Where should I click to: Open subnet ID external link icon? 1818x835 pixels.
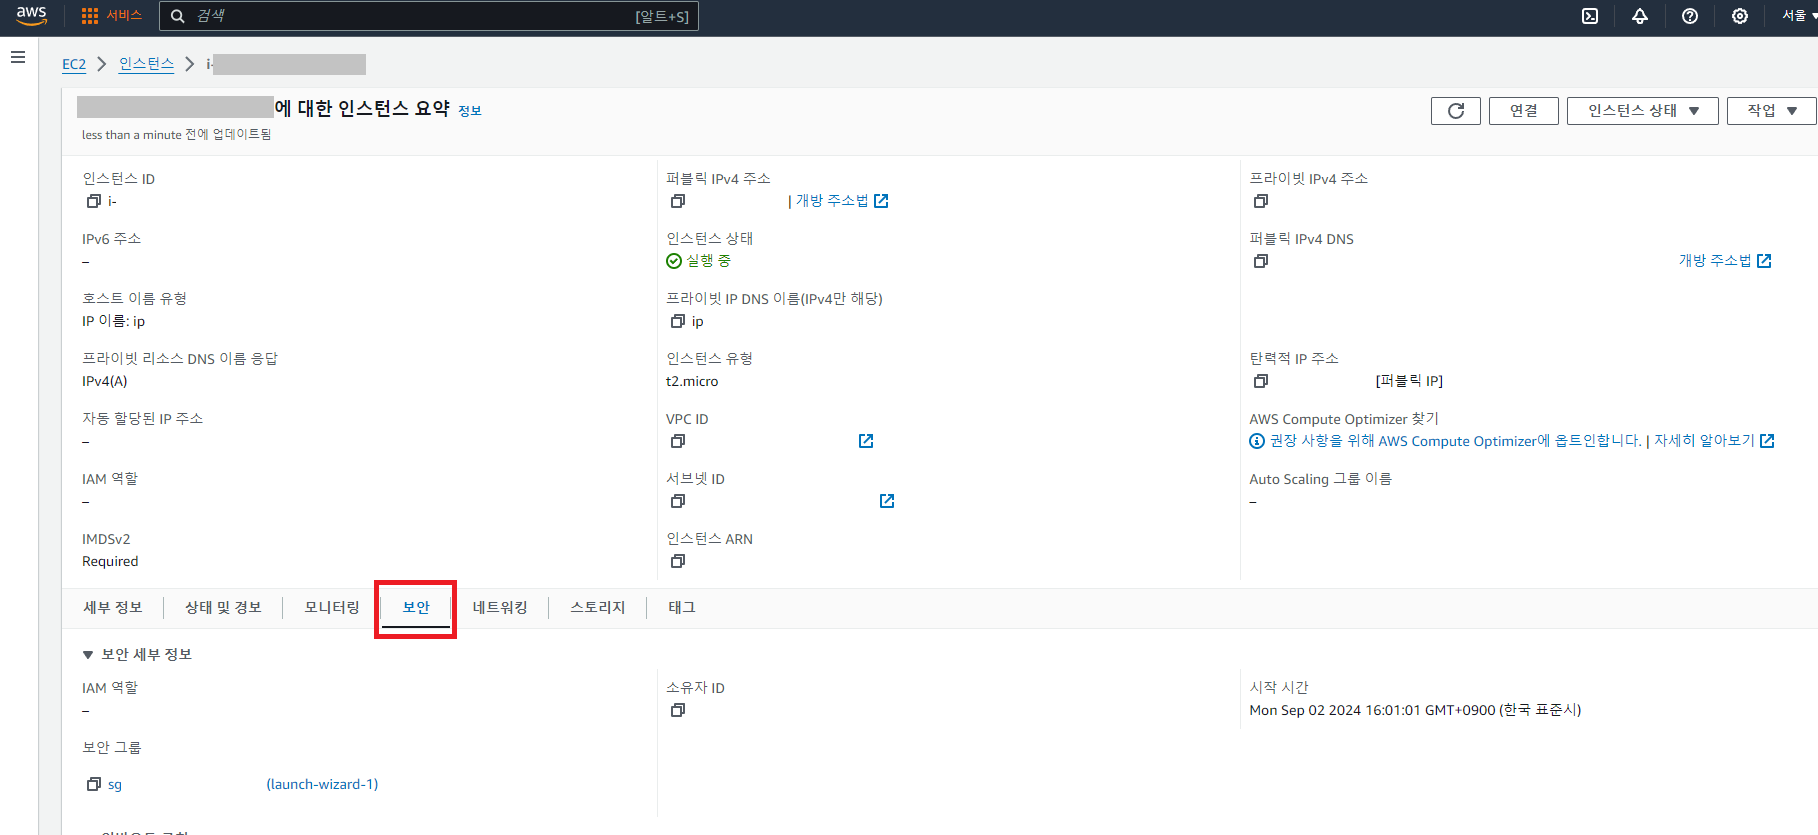click(887, 501)
